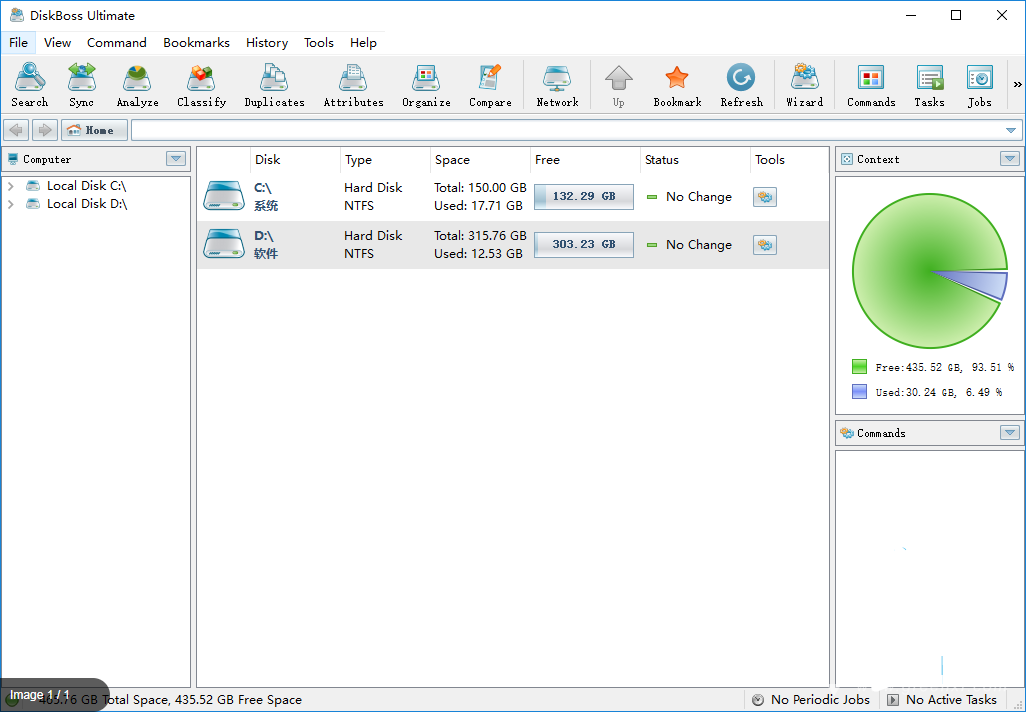Click the Organize toolbar icon
This screenshot has width=1026, height=713.
pos(426,85)
